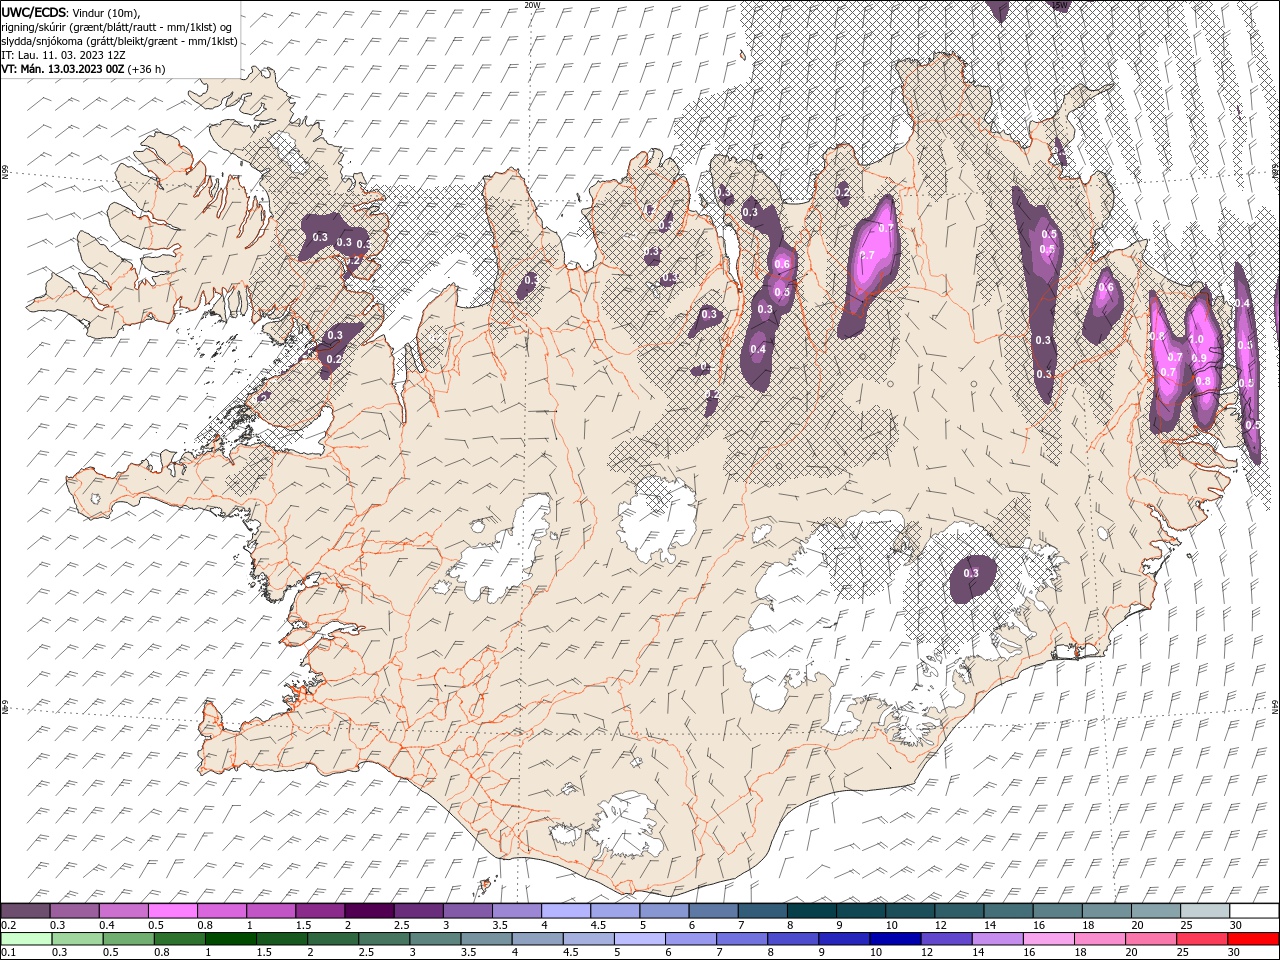Pick the top-row legend swatch between 0.3 and 0.4

74,911
